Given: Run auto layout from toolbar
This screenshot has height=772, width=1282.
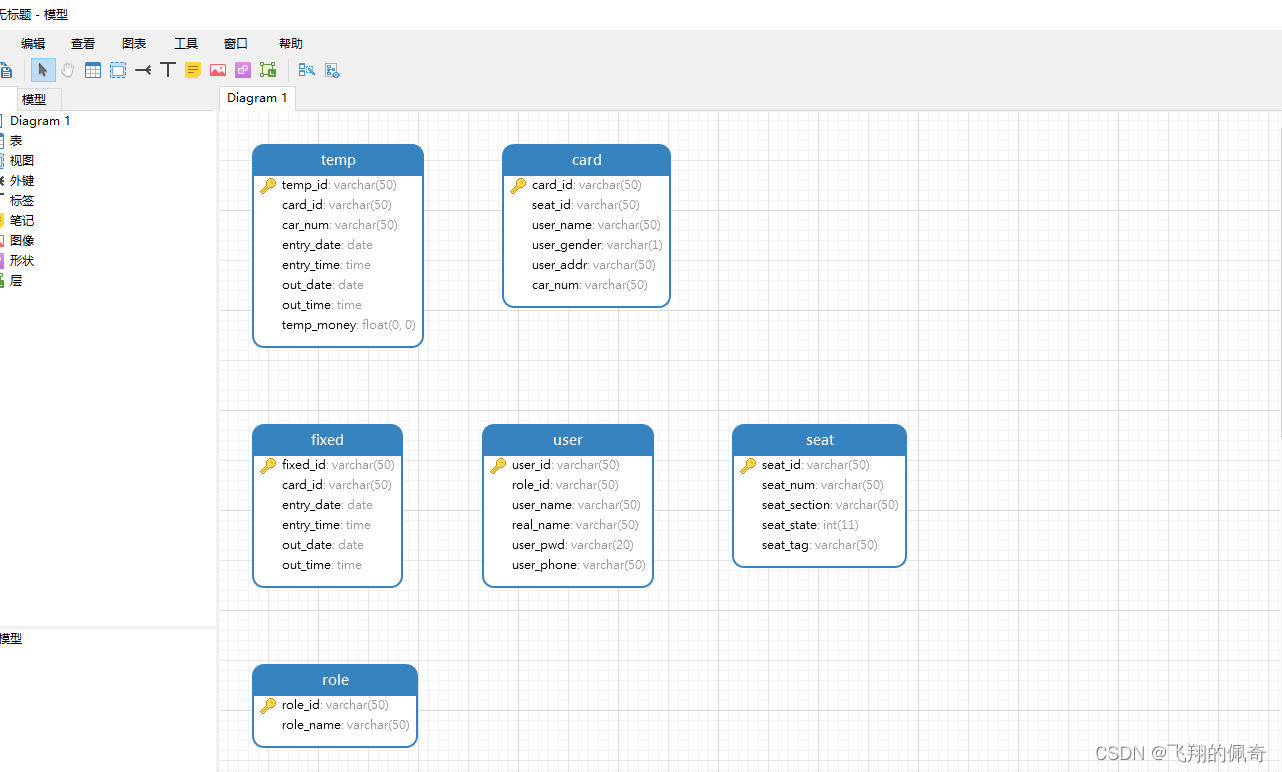Looking at the screenshot, I should (307, 70).
